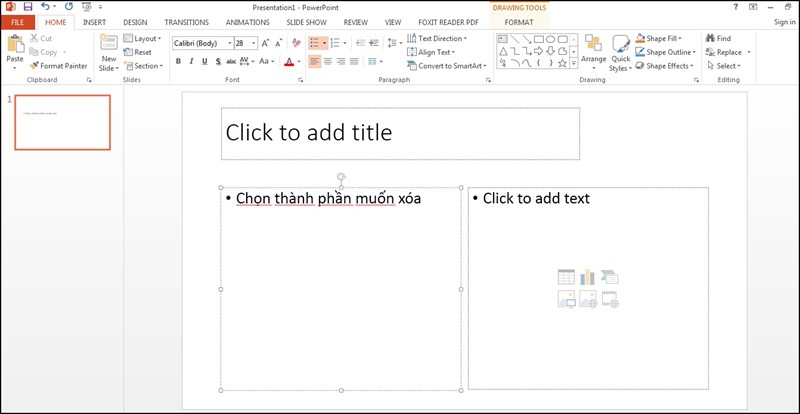Click Find in Editing group

coord(718,38)
